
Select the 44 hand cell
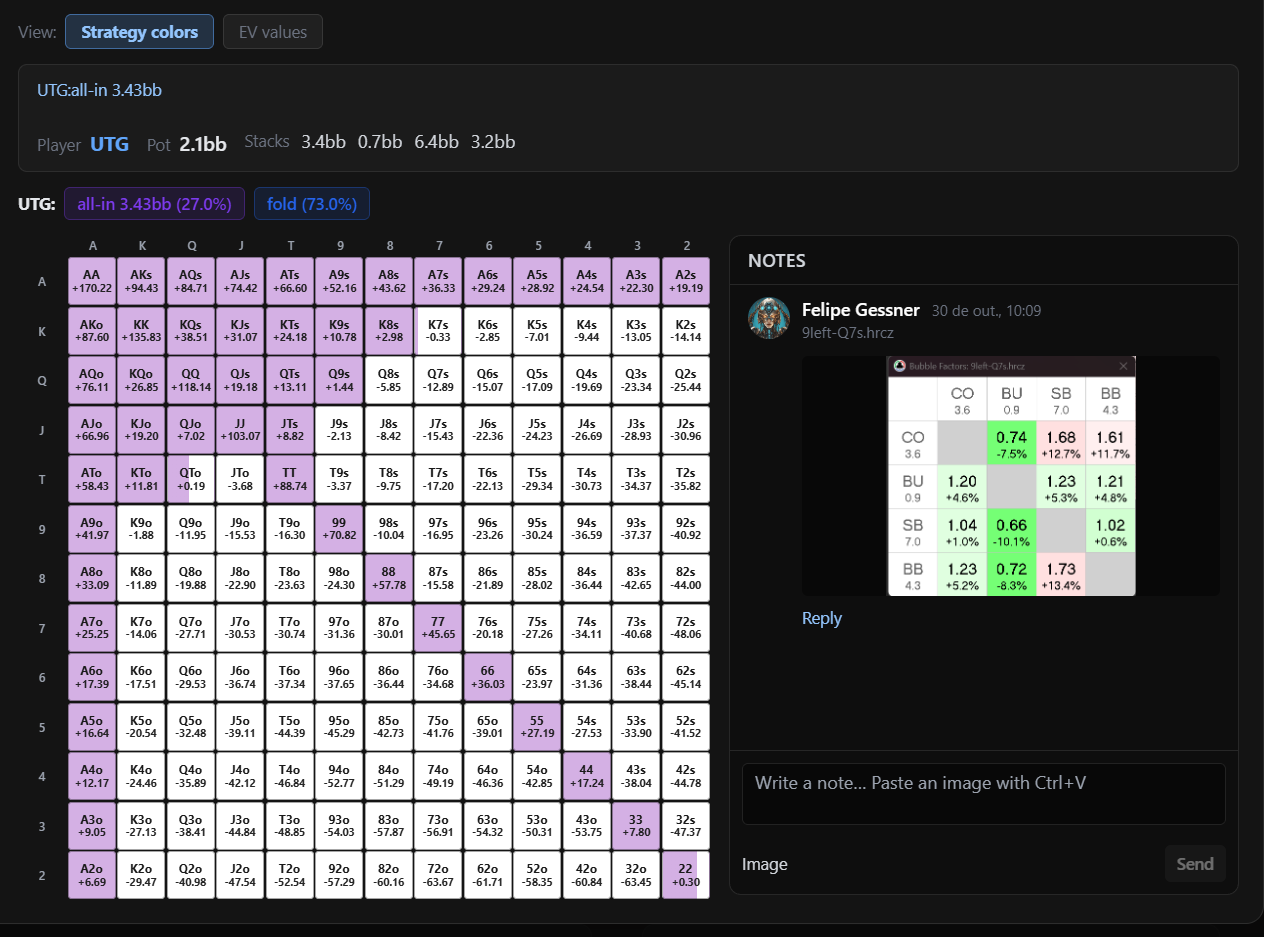[x=586, y=776]
